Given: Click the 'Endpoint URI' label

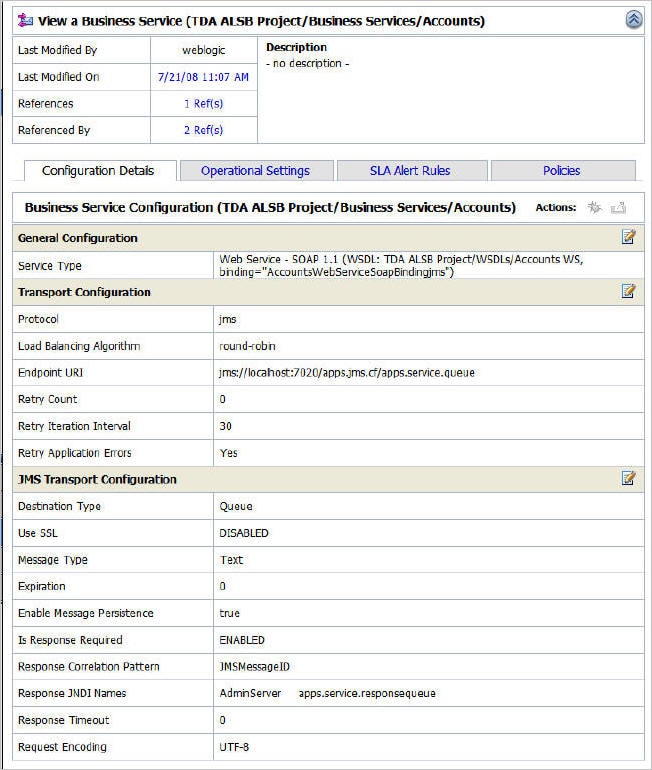Looking at the screenshot, I should pyautogui.click(x=51, y=373).
